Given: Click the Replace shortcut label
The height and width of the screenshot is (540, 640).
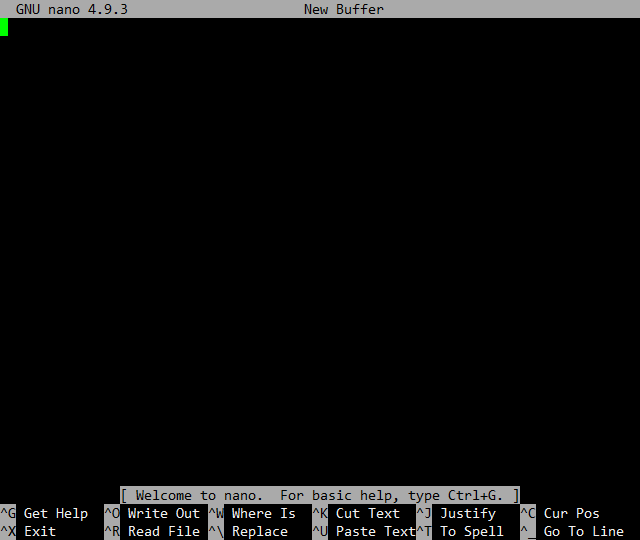Looking at the screenshot, I should [x=260, y=531].
